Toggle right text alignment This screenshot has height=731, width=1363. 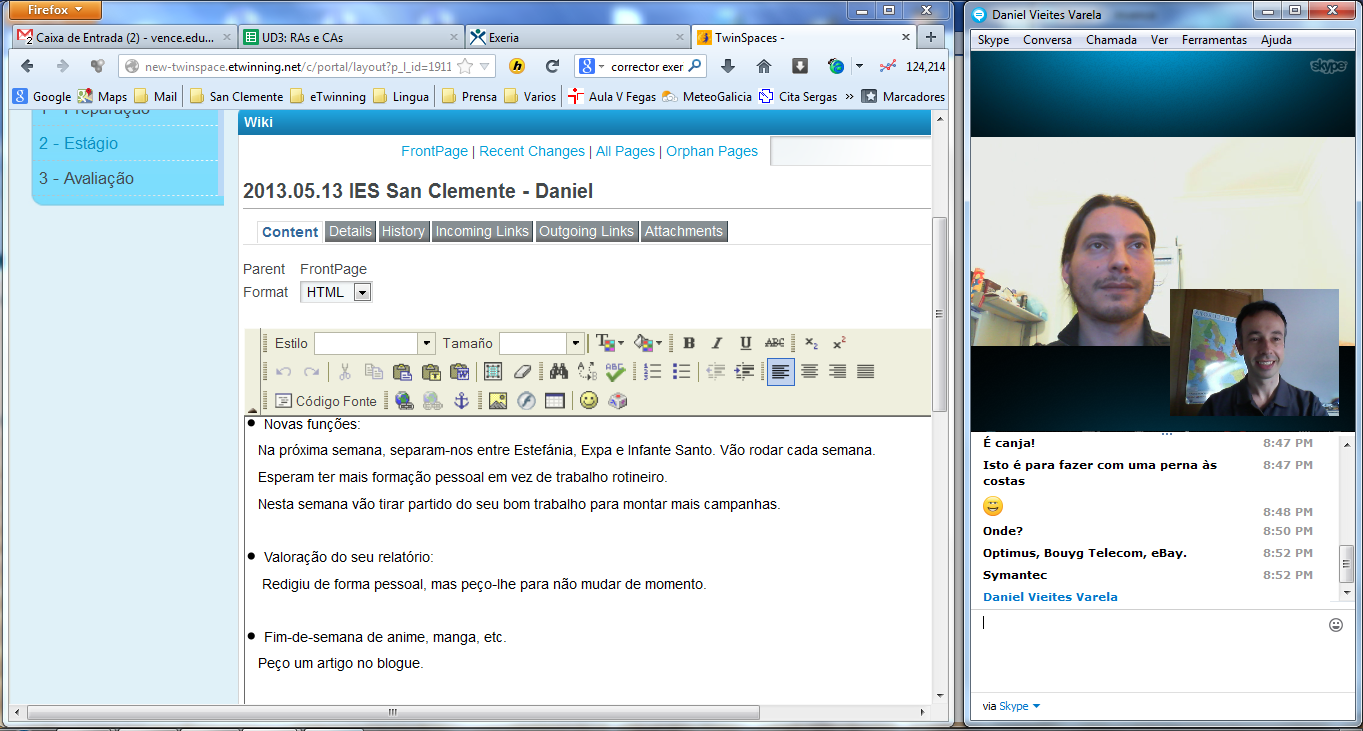tap(838, 372)
